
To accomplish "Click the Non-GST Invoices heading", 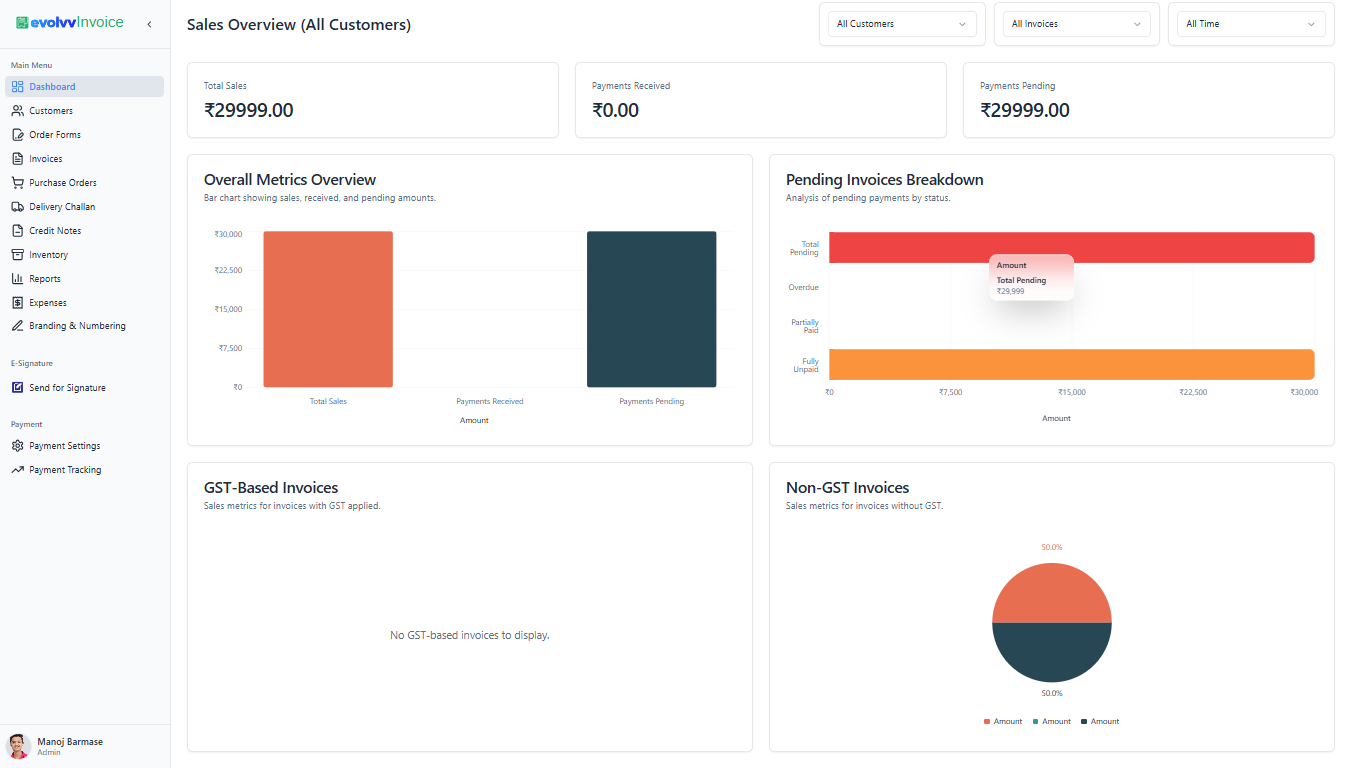I will point(848,488).
